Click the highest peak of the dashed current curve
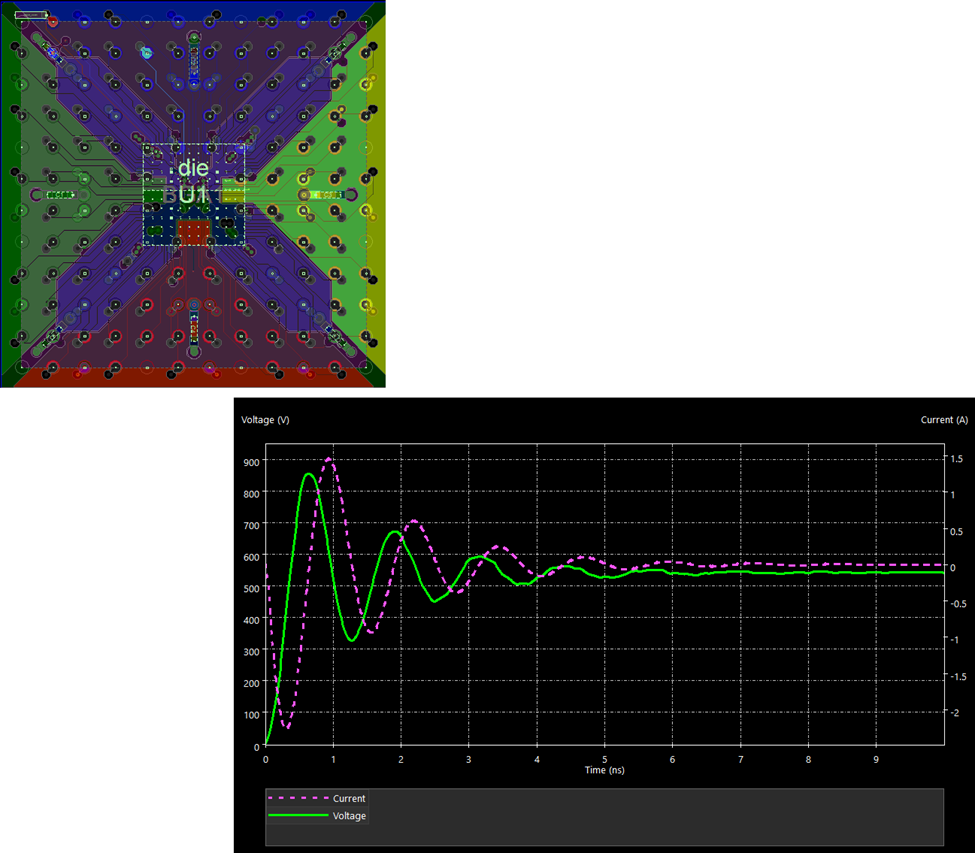 pos(330,458)
